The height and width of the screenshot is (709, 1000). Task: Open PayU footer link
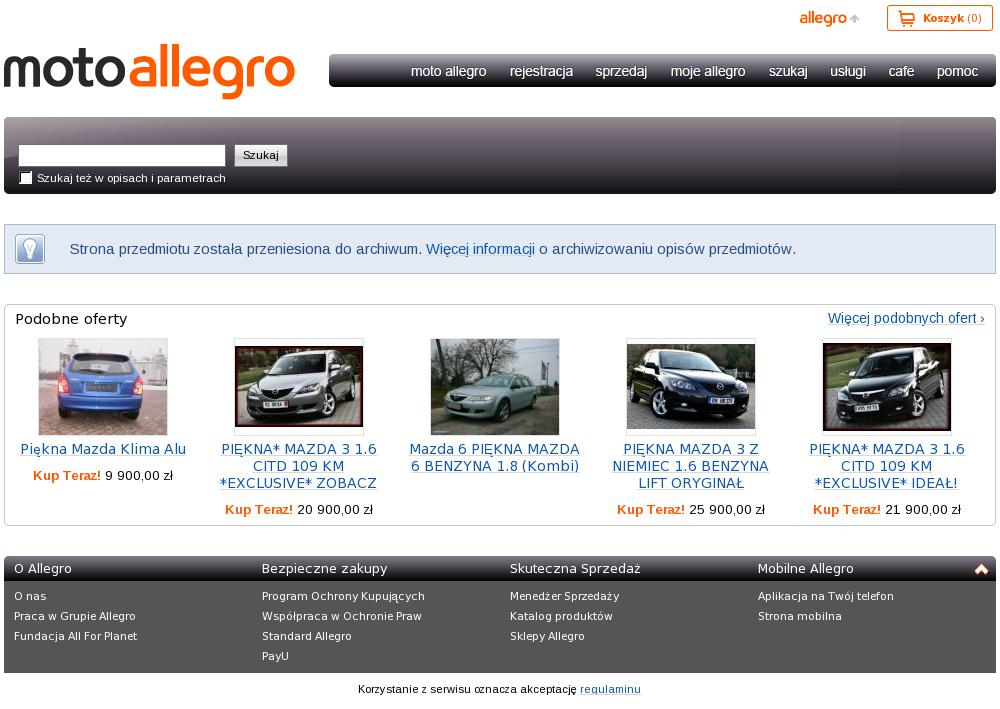click(275, 655)
